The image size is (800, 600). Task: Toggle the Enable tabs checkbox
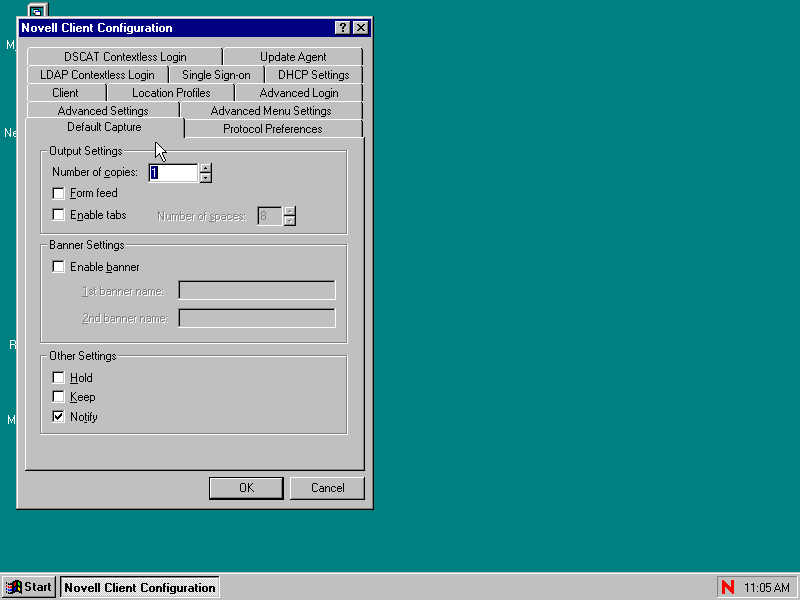point(59,215)
